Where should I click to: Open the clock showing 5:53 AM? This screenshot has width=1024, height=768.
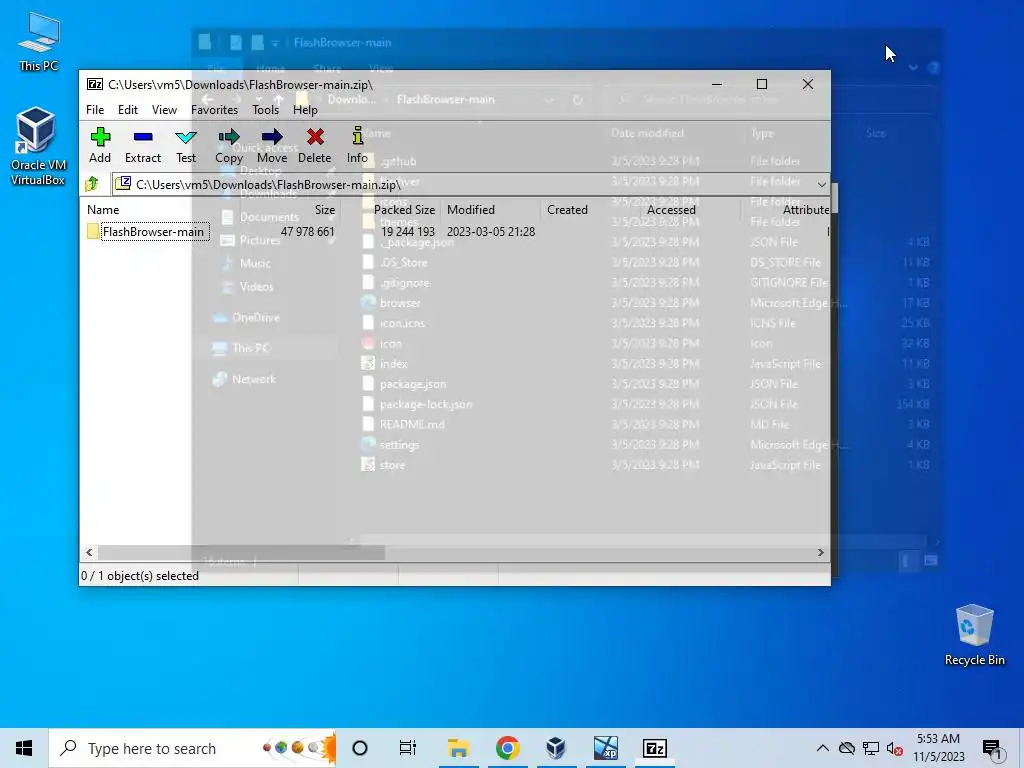938,748
